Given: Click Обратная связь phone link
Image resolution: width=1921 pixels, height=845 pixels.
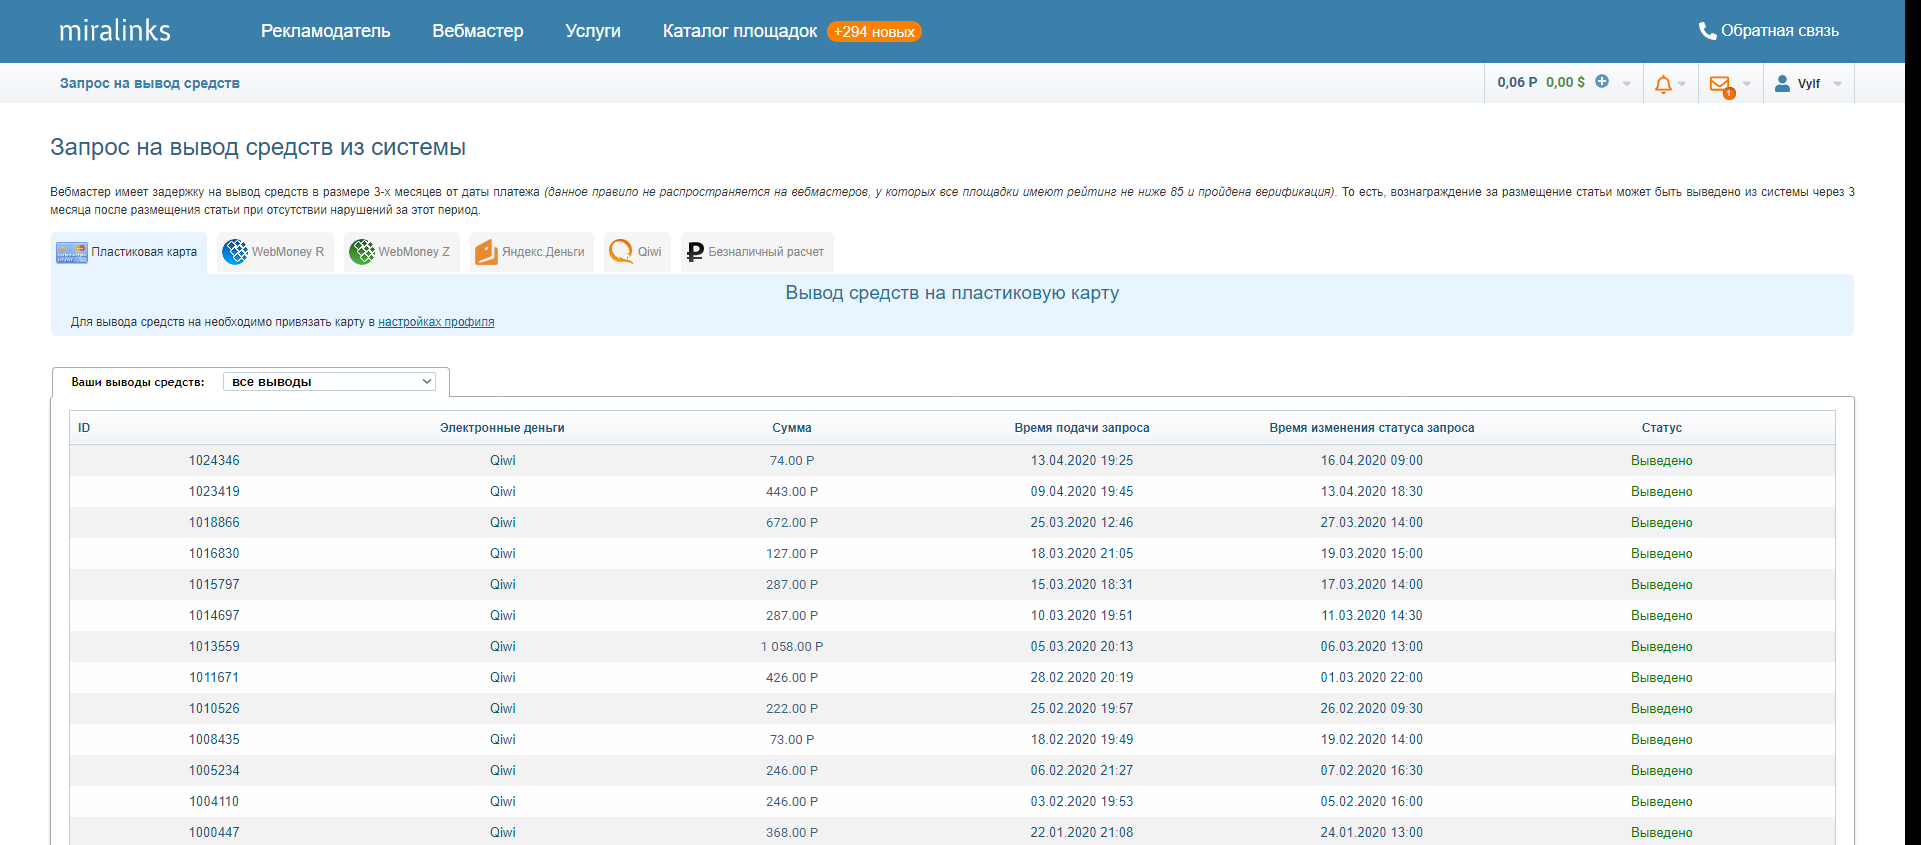Looking at the screenshot, I should coord(1769,31).
